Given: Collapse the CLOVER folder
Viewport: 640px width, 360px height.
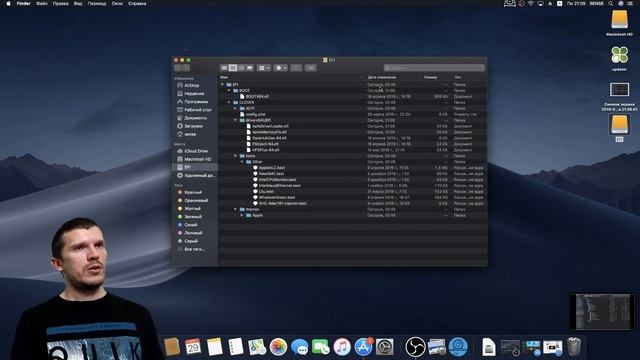Looking at the screenshot, I should [229, 102].
